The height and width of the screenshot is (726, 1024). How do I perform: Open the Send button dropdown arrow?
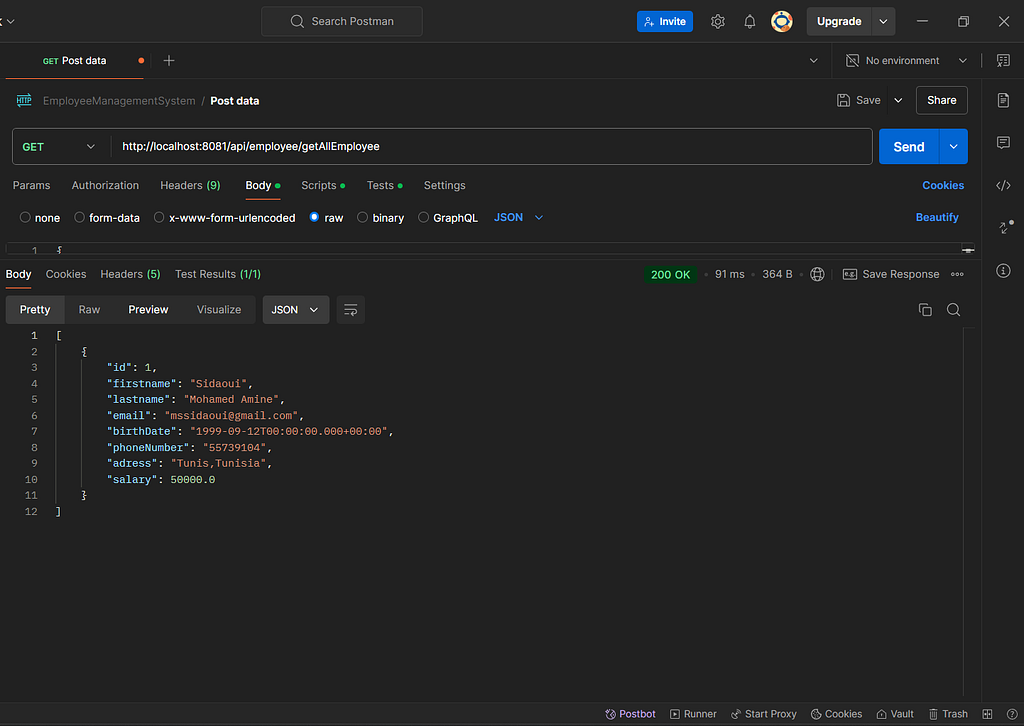tap(953, 146)
